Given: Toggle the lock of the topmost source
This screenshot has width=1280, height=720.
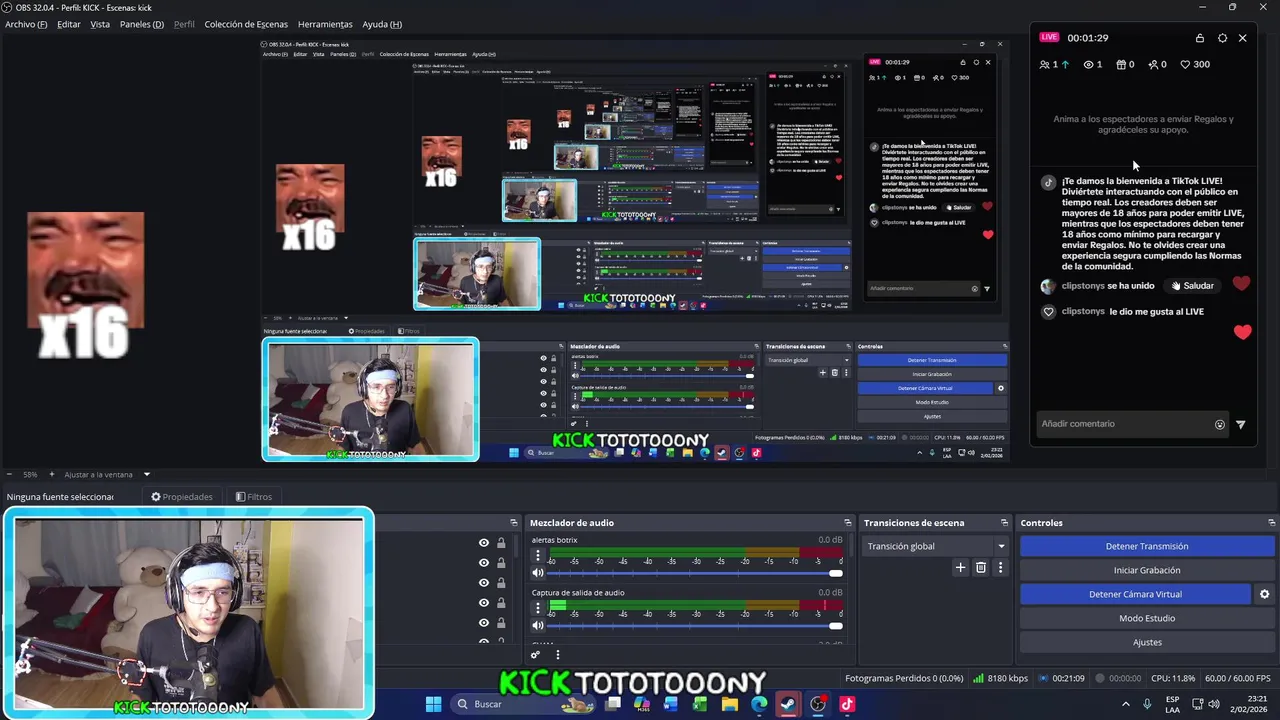Looking at the screenshot, I should coord(501,543).
